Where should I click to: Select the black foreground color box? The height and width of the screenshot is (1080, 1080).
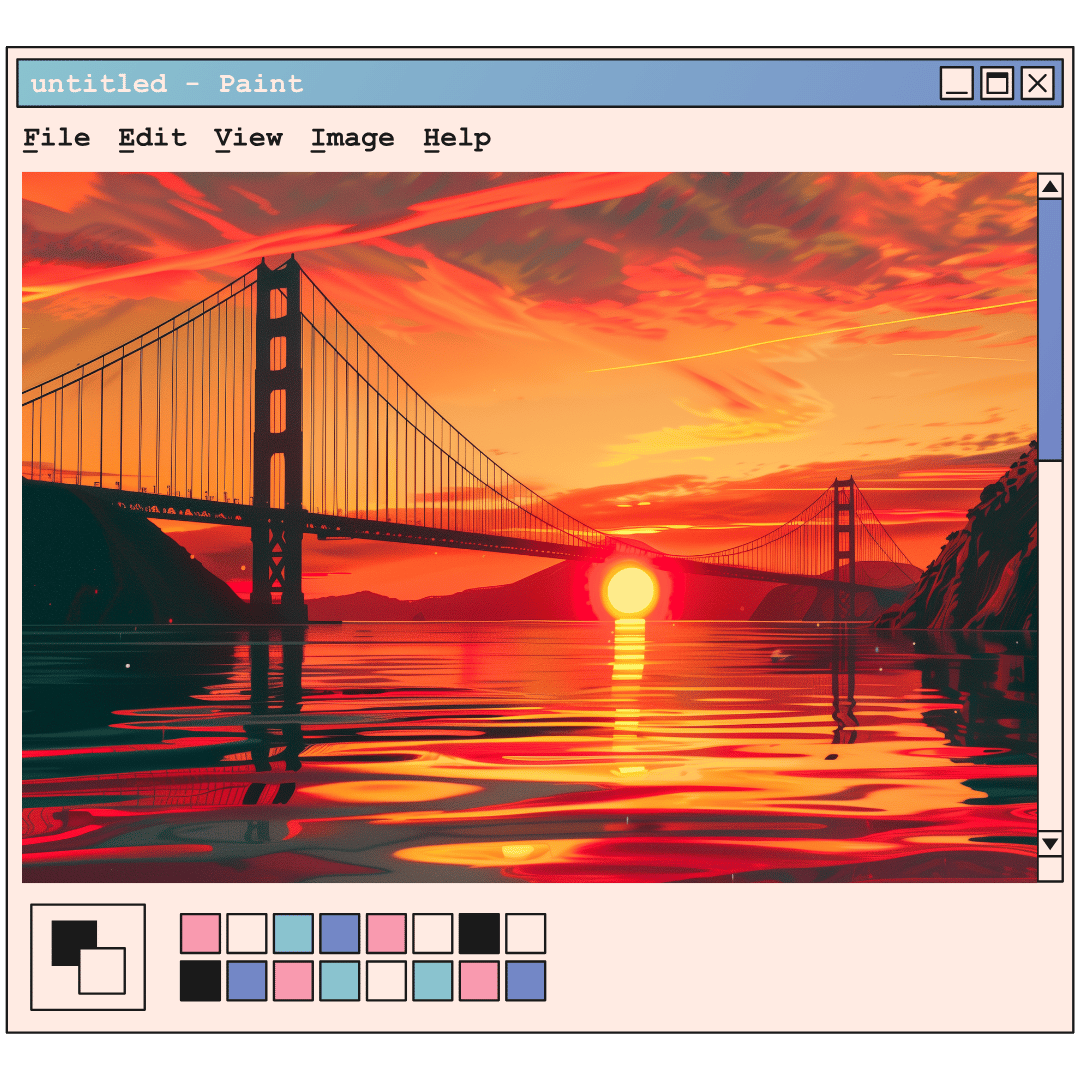(70, 938)
